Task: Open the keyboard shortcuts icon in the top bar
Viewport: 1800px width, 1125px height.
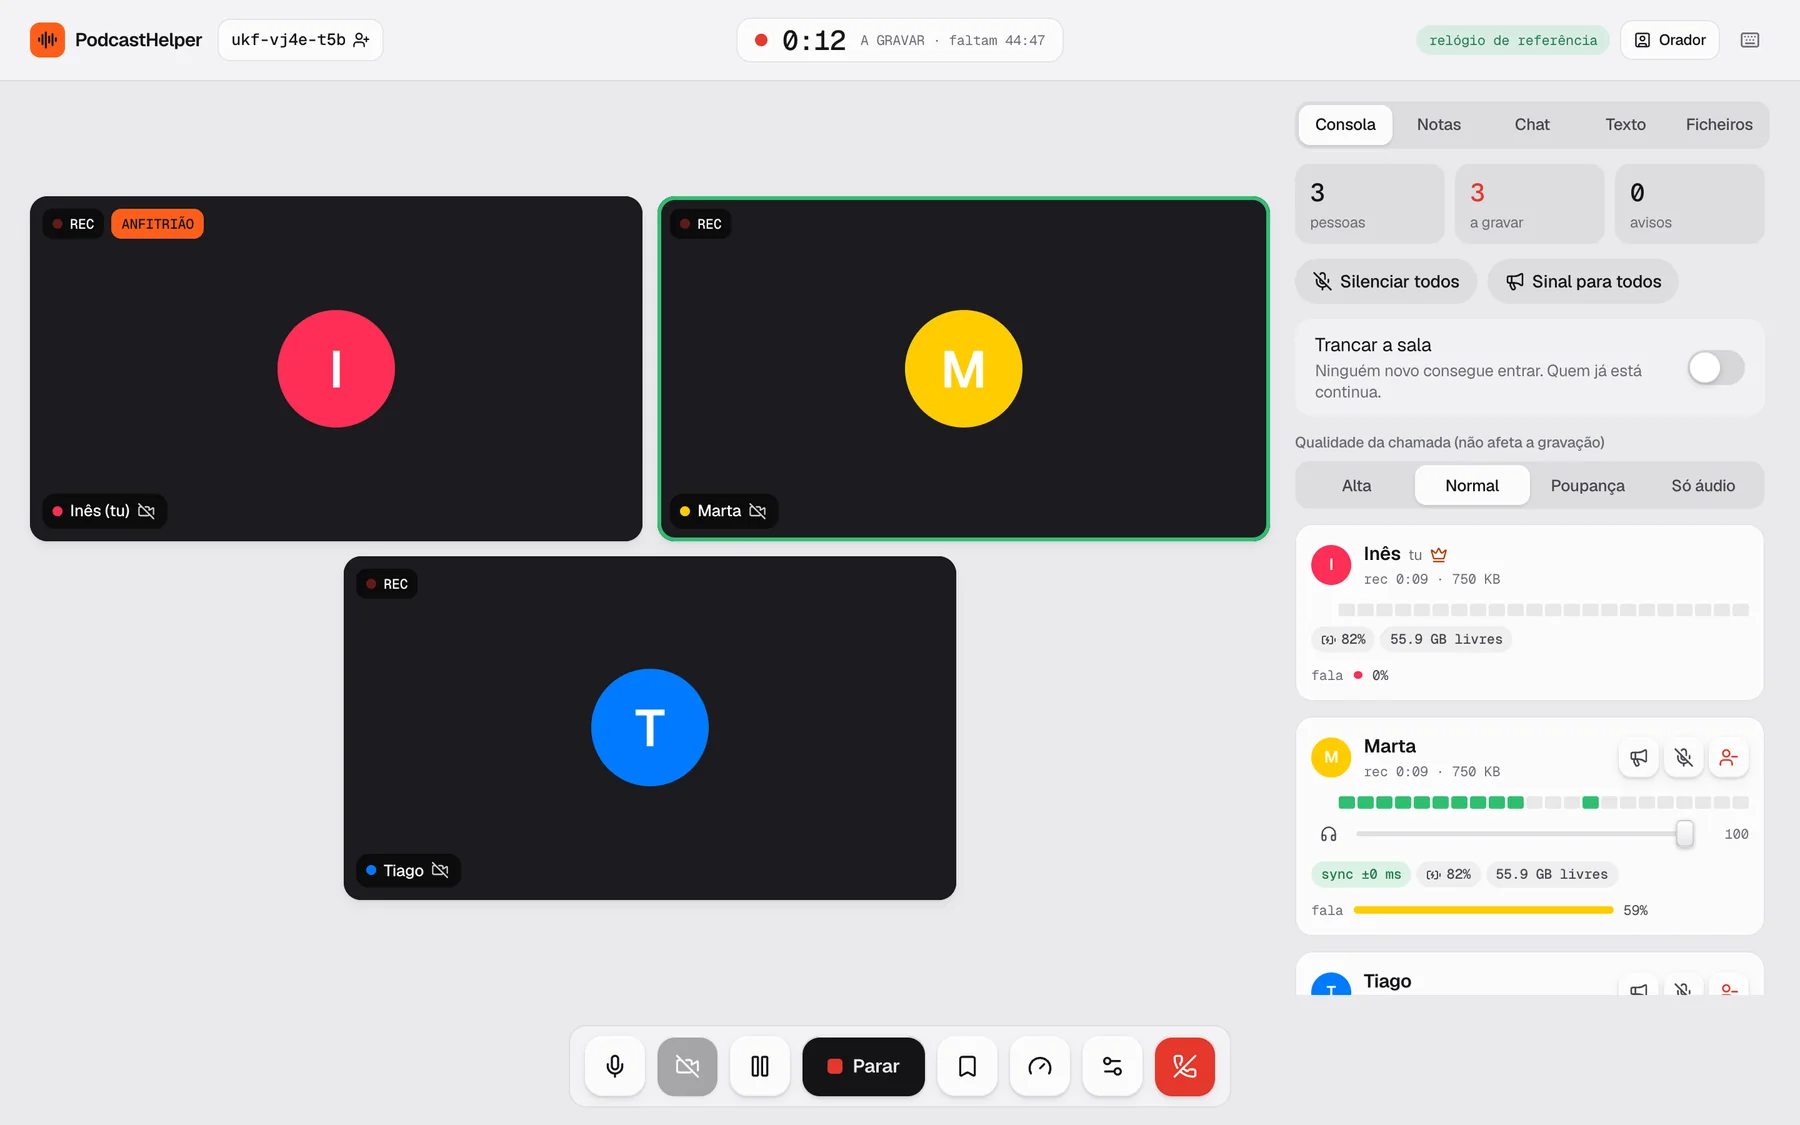Action: [x=1750, y=40]
